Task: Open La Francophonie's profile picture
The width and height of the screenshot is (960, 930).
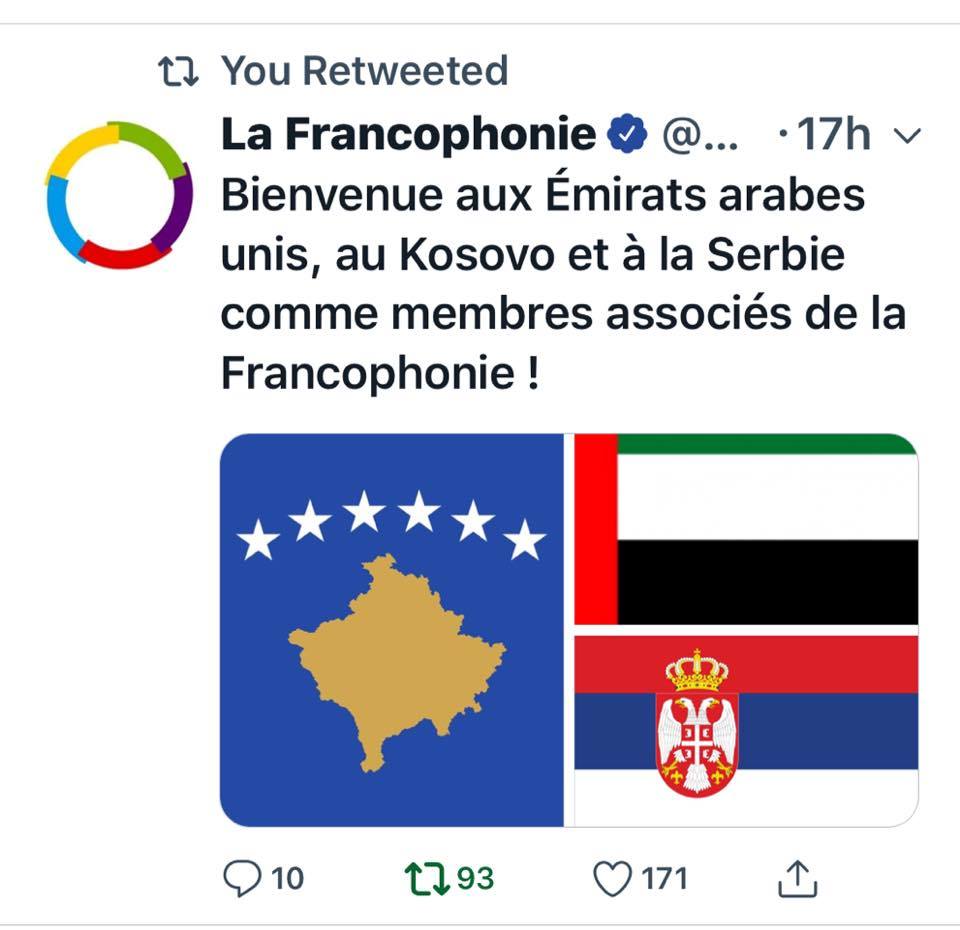Action: [118, 194]
